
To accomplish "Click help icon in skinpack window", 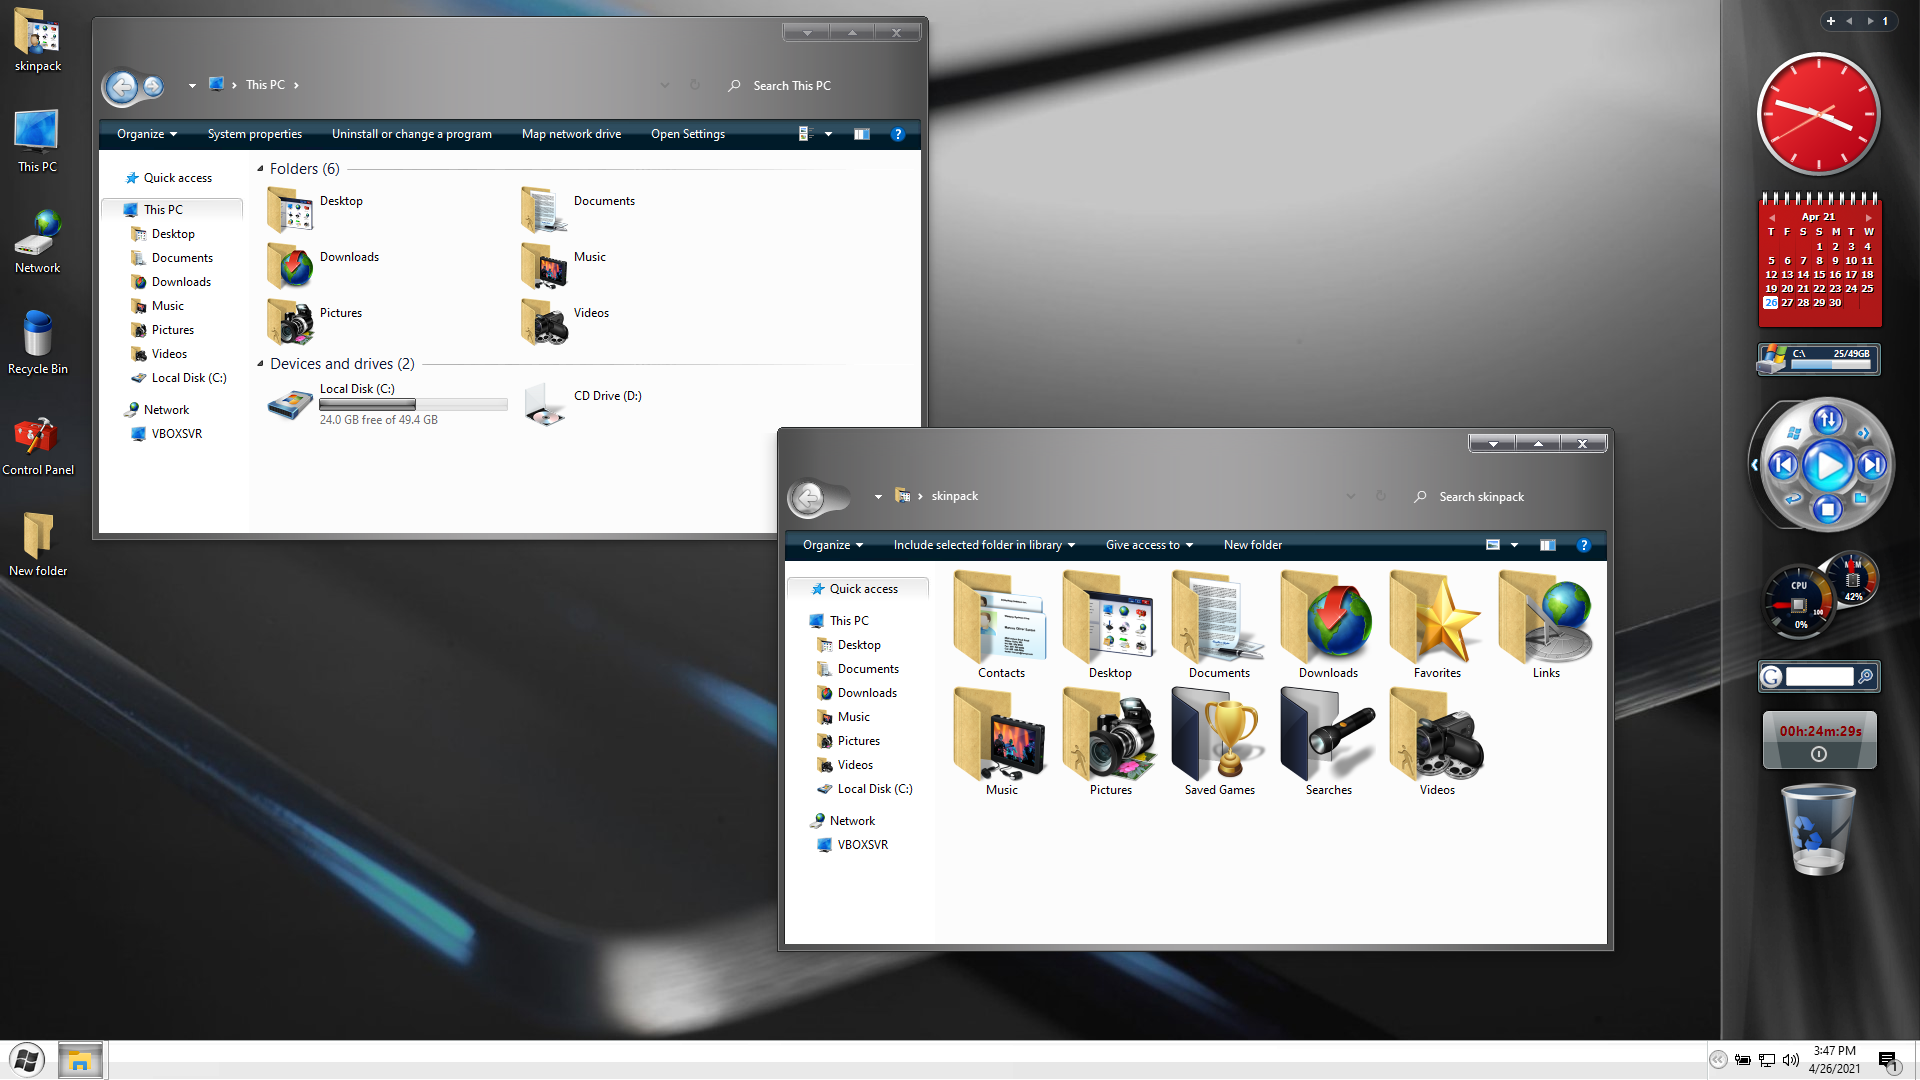I will pyautogui.click(x=1583, y=545).
